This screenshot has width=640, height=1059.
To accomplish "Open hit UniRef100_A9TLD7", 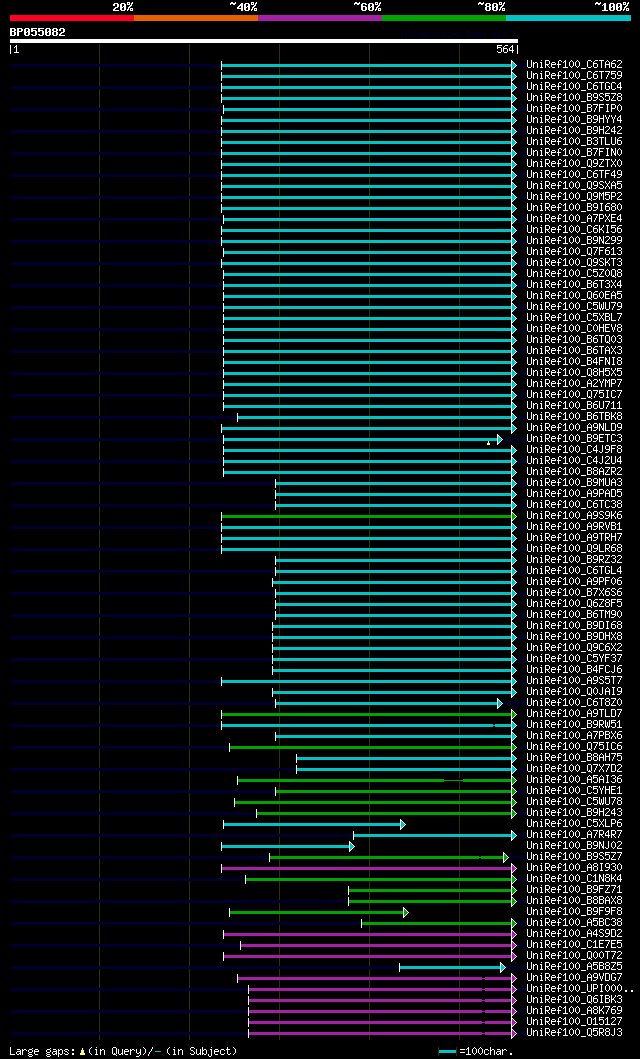I will point(575,714).
